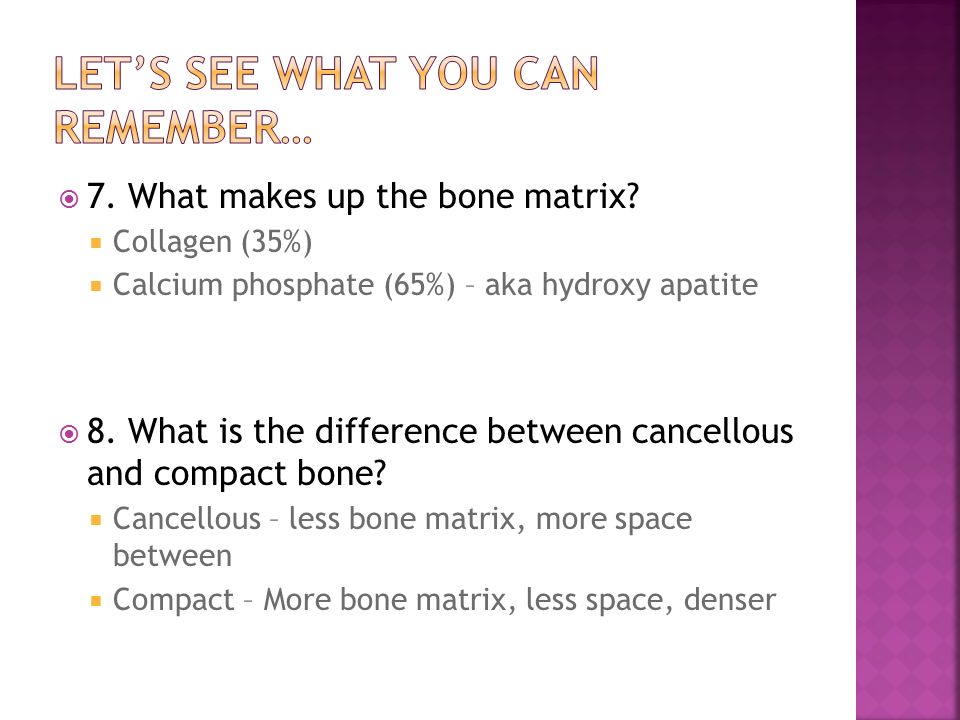
Task: Click the bullet icon before question 8
Action: 69,434
